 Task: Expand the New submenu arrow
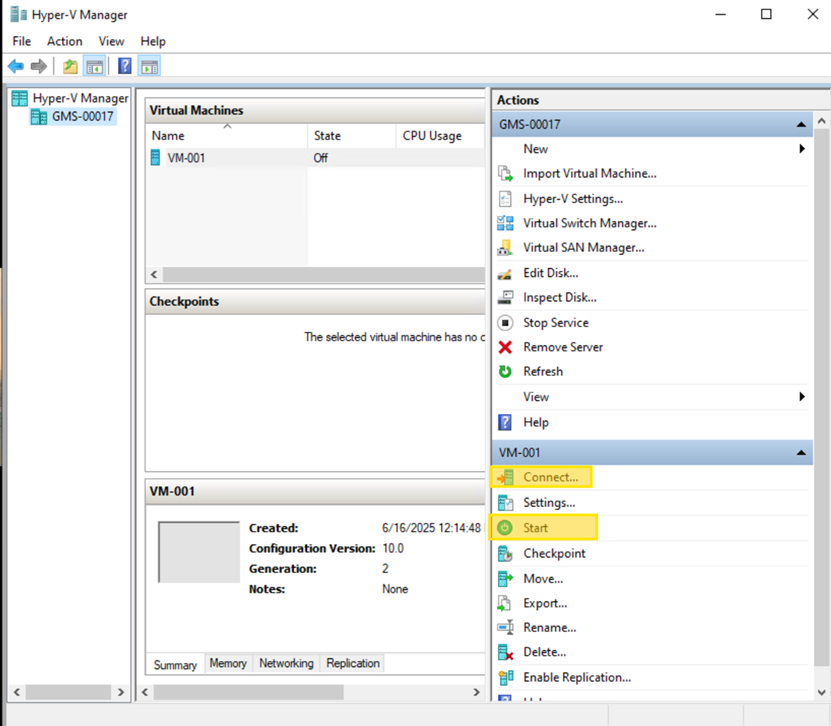click(802, 149)
